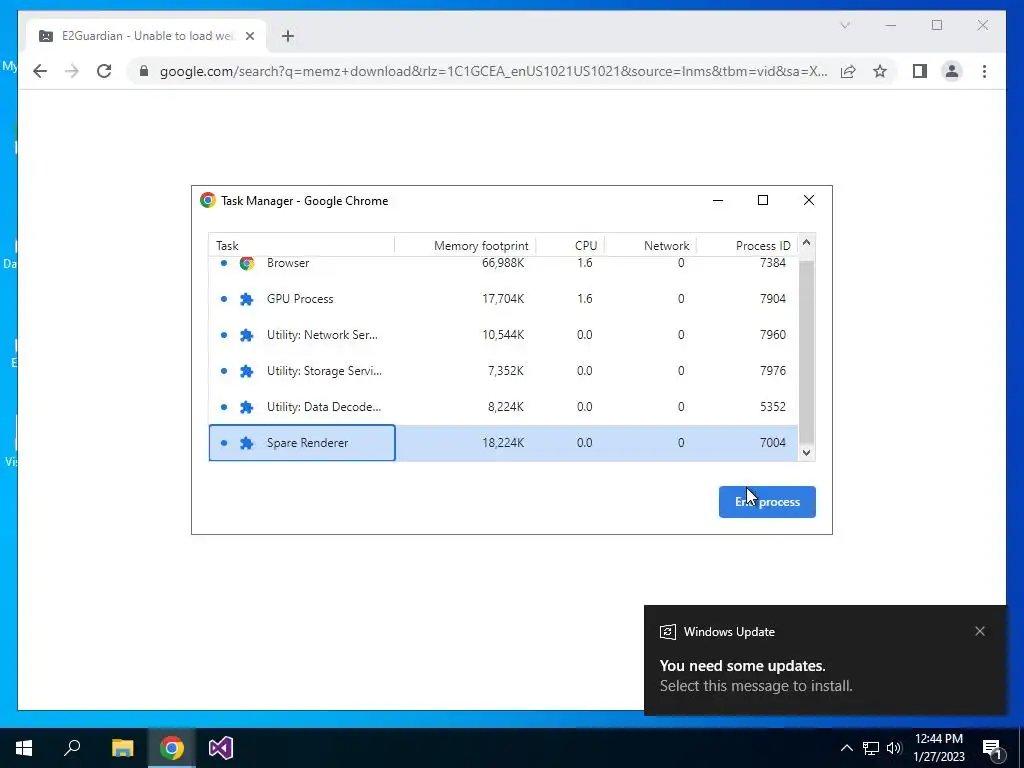1024x768 pixels.
Task: End the selected process
Action: (767, 502)
